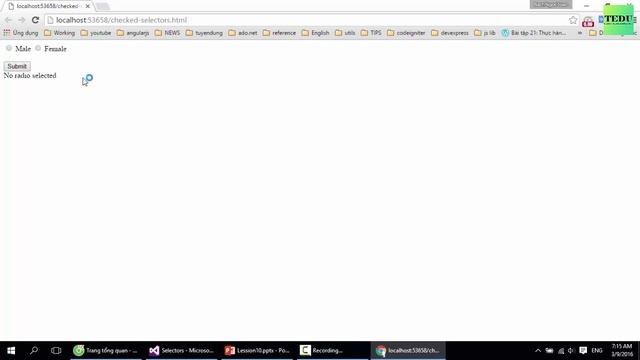Switch to Chrome localhost taskbar button
This screenshot has height=360, width=640.
point(408,350)
